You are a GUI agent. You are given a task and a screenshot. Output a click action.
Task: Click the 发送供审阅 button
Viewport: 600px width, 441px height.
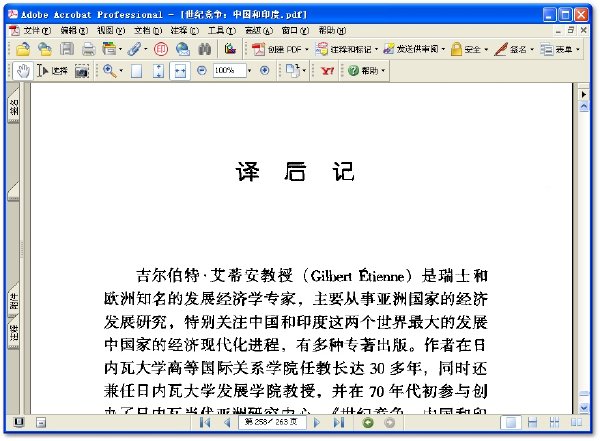click(411, 49)
